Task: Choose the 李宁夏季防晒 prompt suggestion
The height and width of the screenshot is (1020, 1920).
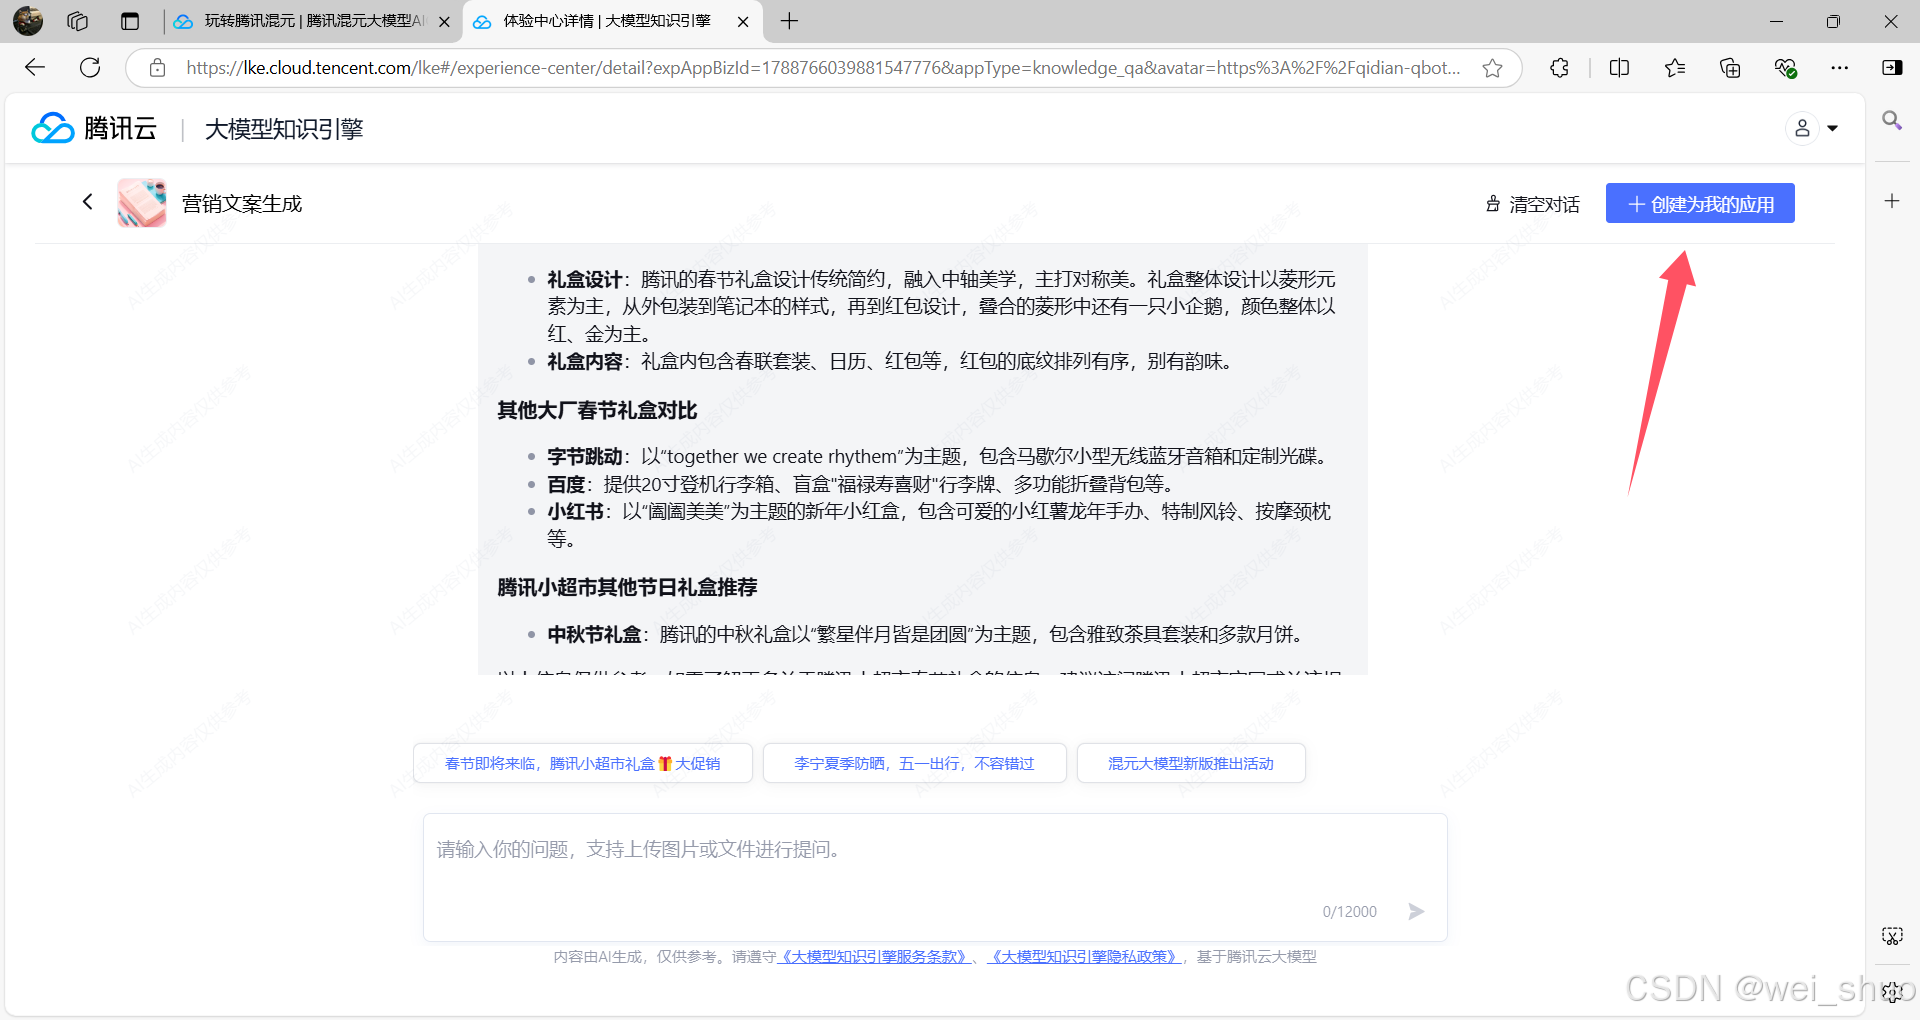Action: pos(914,764)
